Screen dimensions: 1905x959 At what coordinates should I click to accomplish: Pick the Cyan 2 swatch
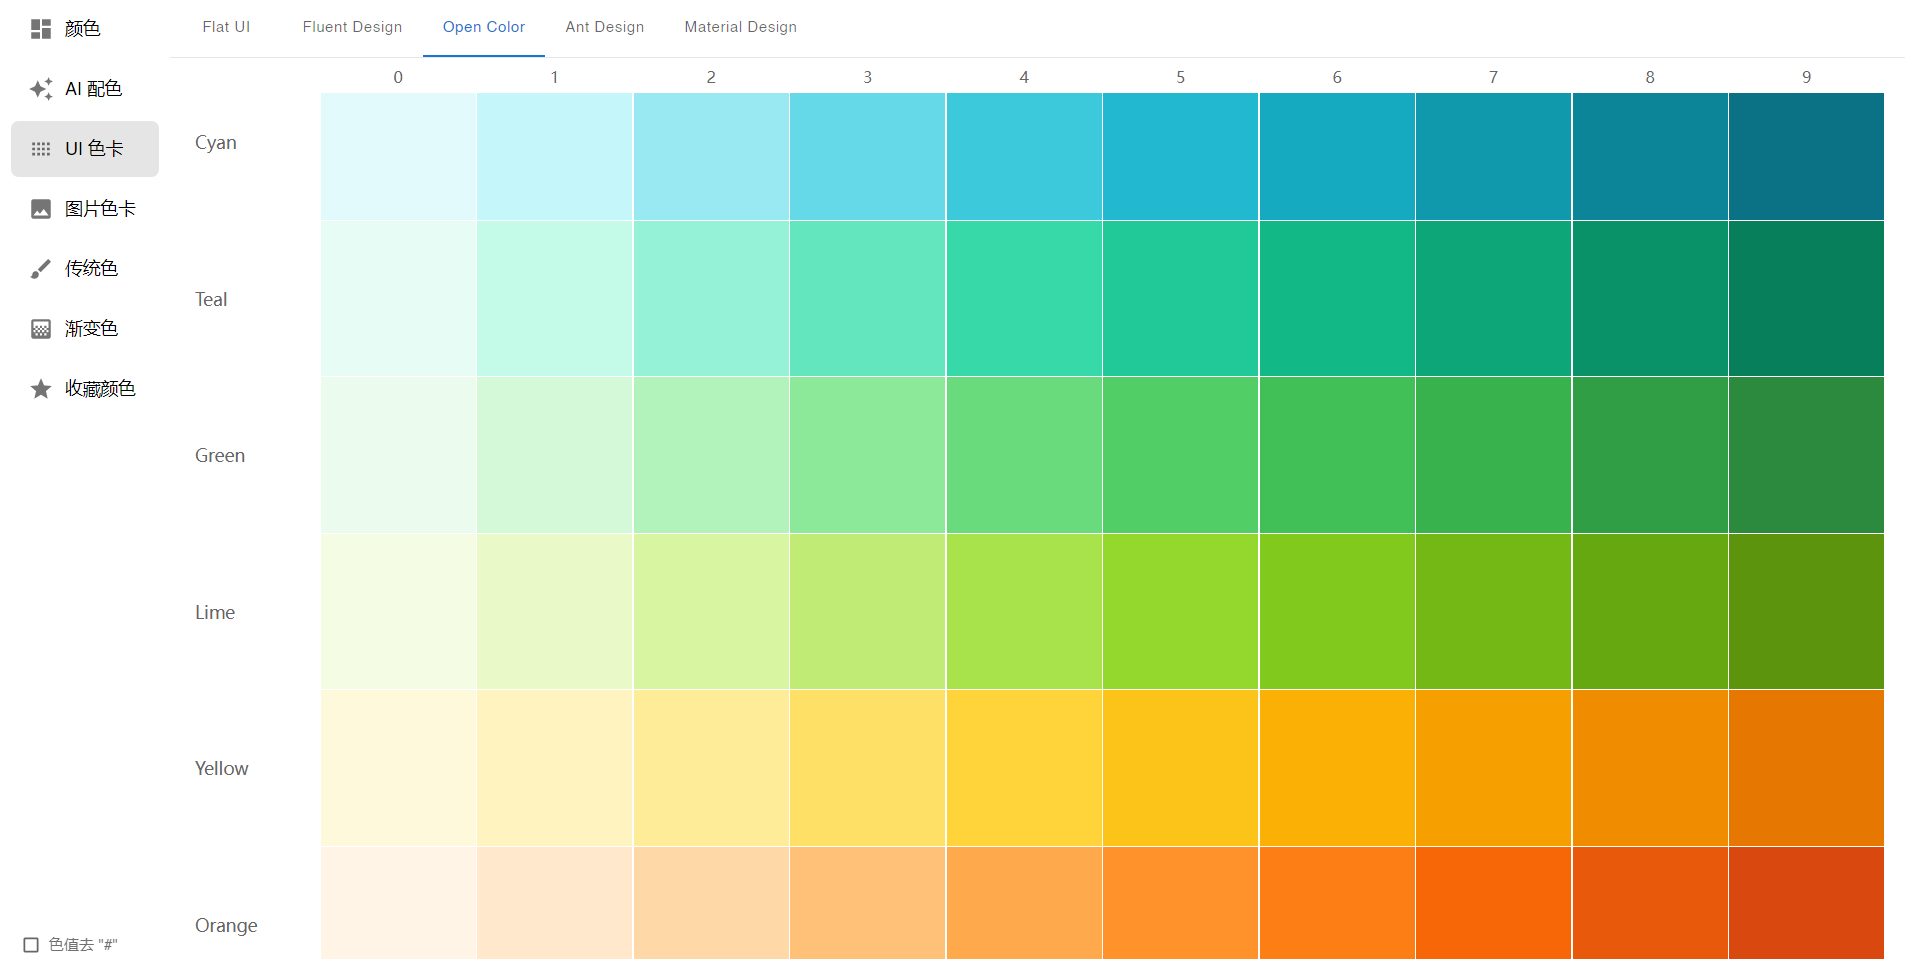click(711, 157)
